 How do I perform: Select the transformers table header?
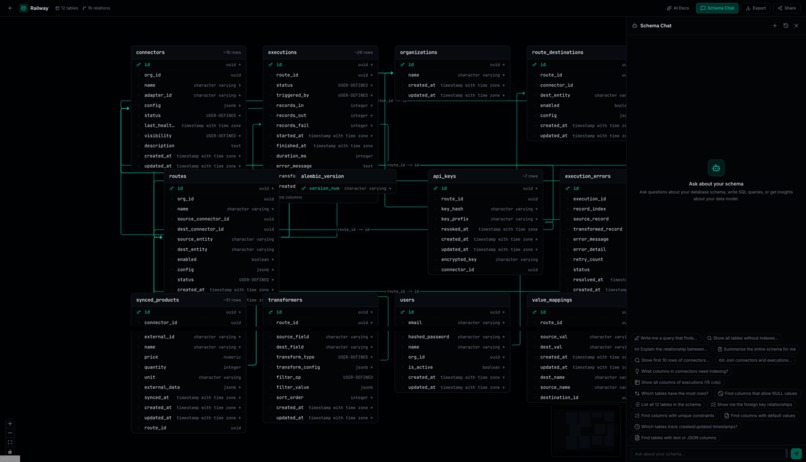(x=320, y=300)
